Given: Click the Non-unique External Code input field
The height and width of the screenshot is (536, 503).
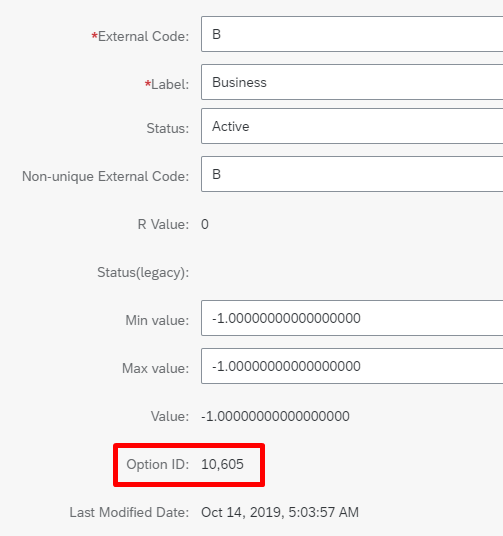Looking at the screenshot, I should [x=352, y=174].
